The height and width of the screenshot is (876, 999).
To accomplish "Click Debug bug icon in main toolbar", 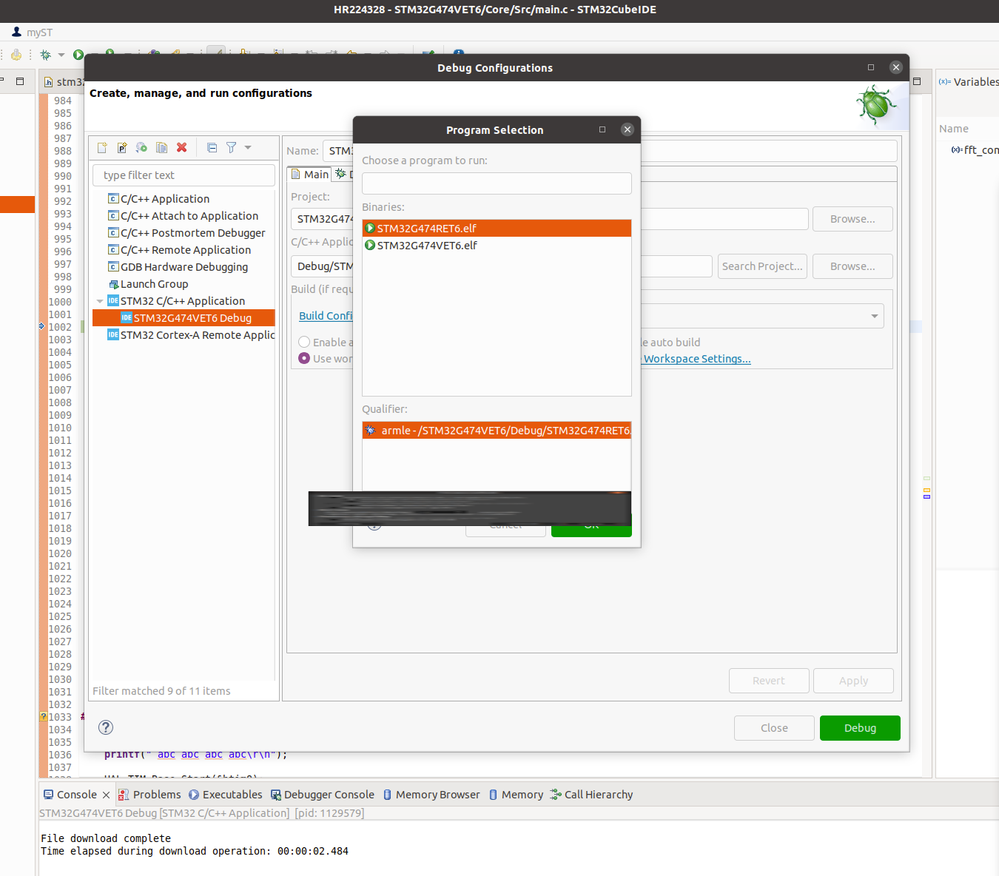I will click(45, 55).
